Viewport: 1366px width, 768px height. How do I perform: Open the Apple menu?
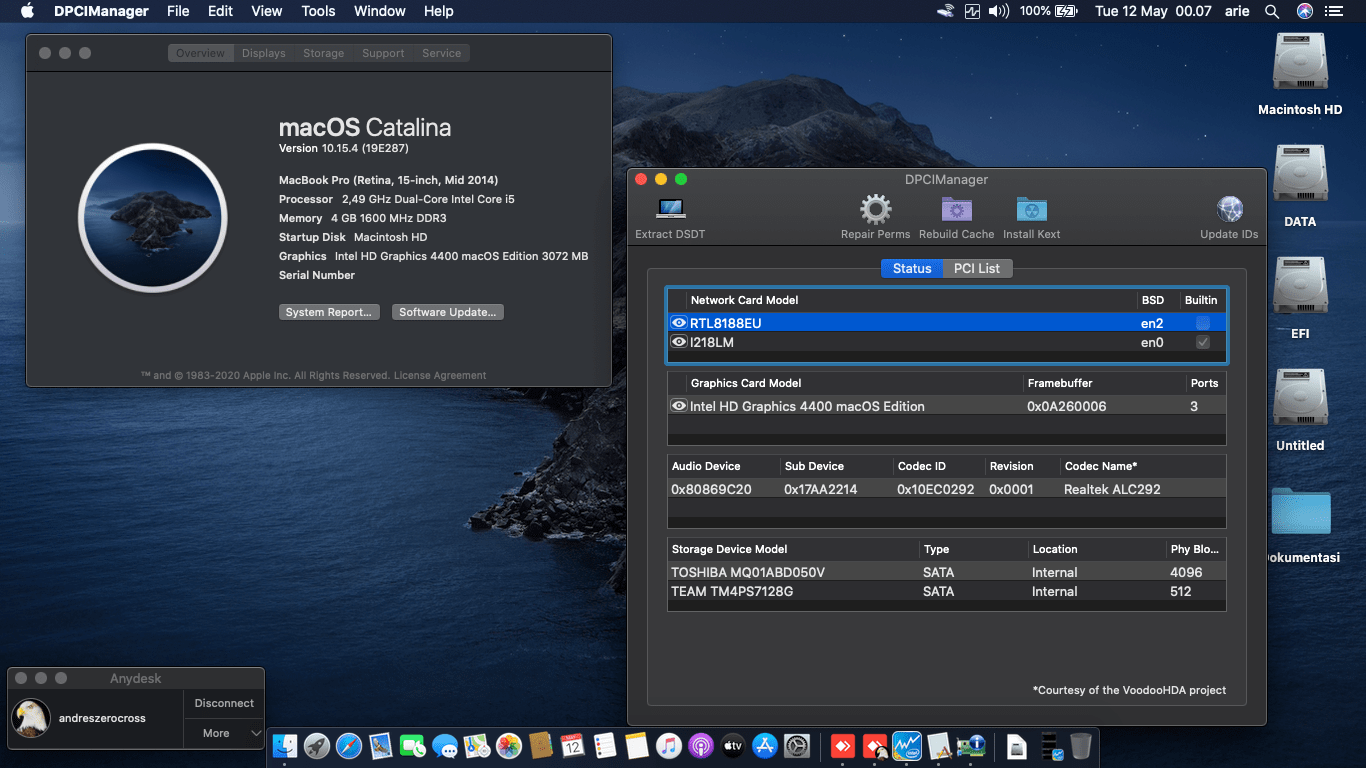[27, 11]
